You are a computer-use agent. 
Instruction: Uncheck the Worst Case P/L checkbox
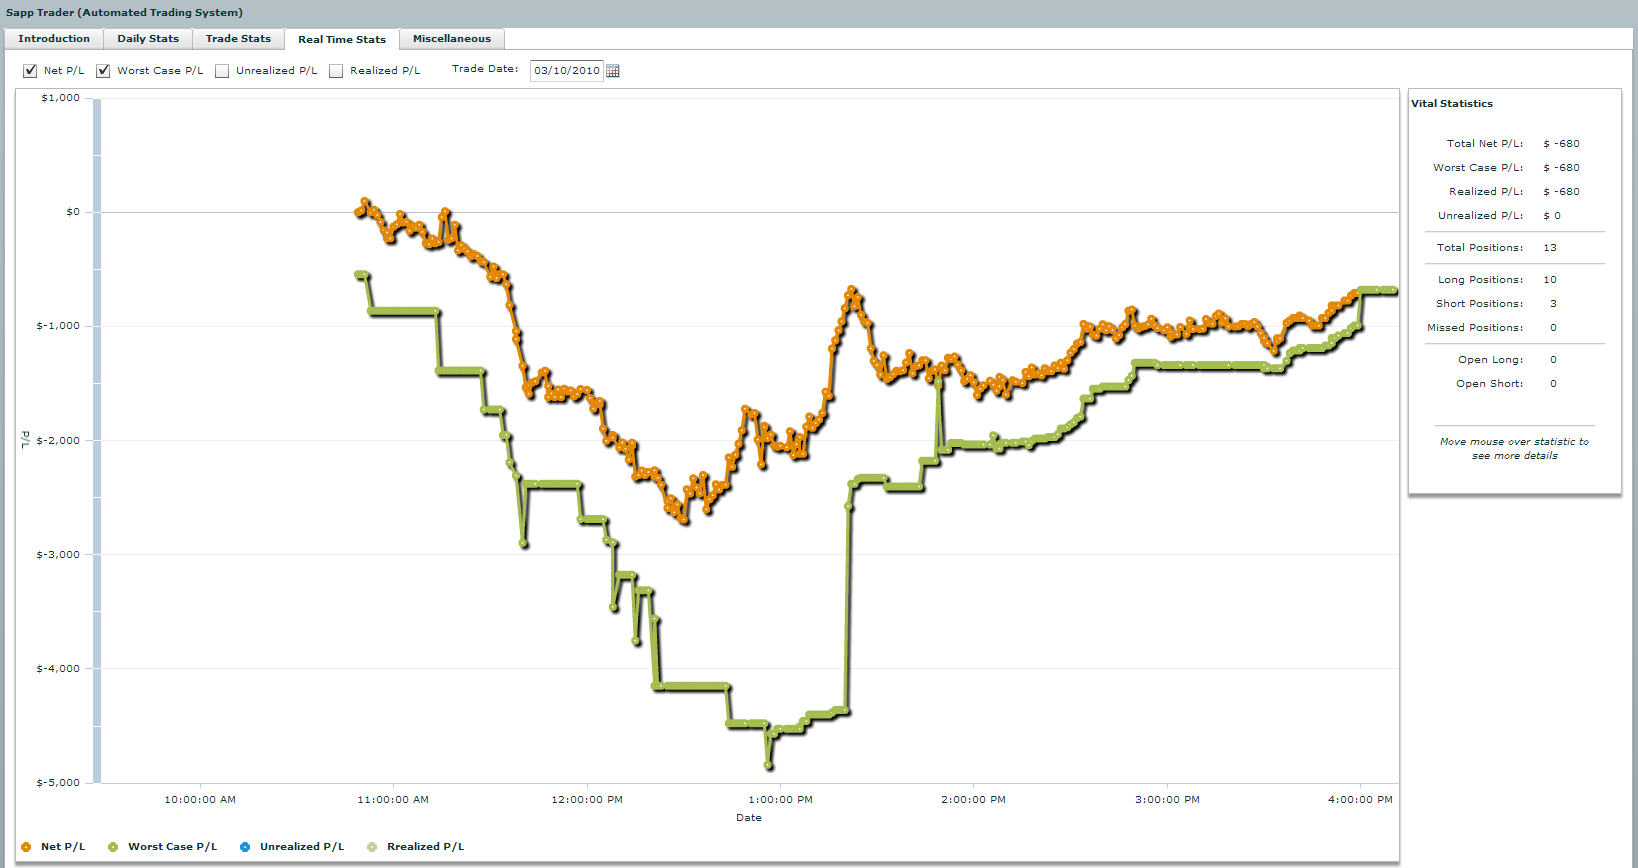point(103,71)
